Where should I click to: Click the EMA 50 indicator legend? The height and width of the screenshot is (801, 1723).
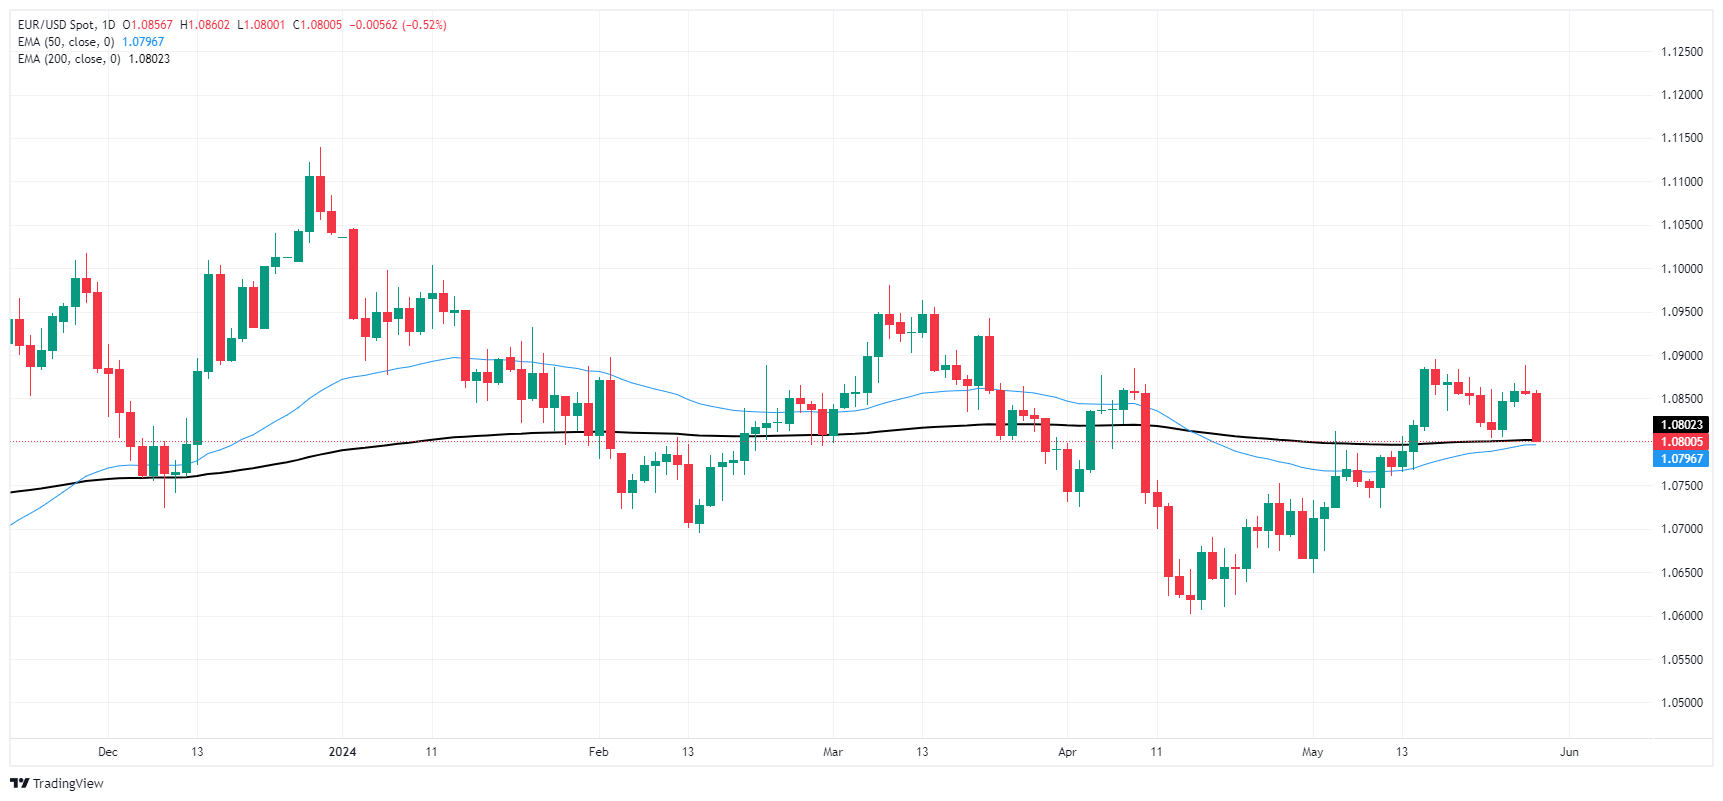coord(66,42)
